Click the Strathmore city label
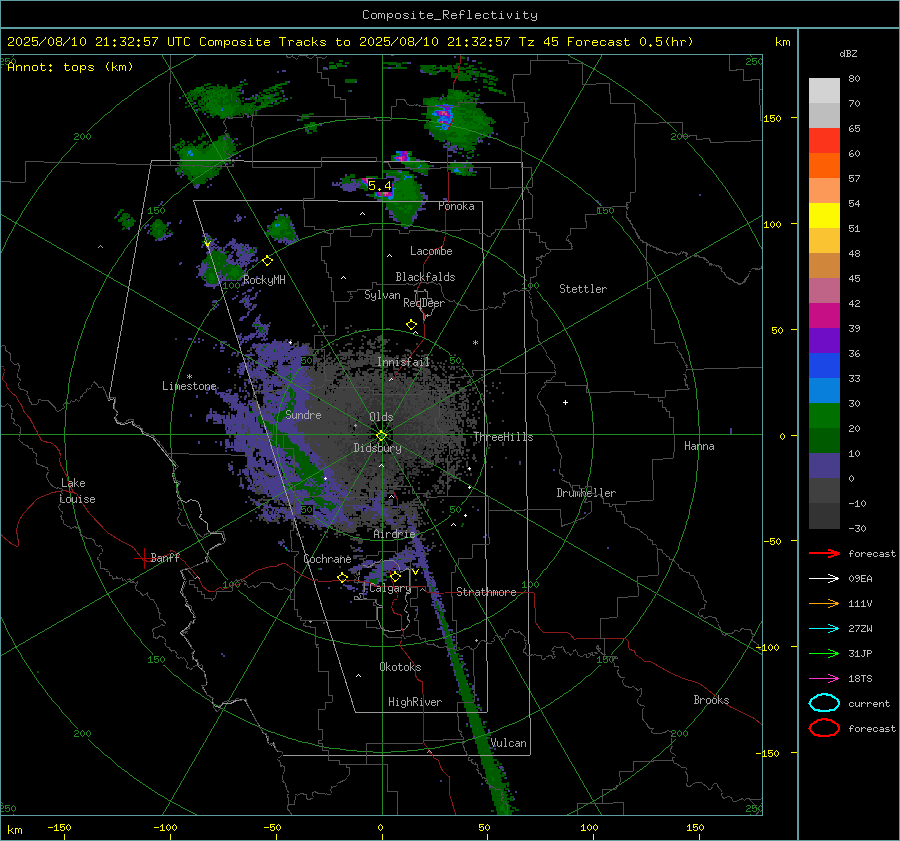 486,592
